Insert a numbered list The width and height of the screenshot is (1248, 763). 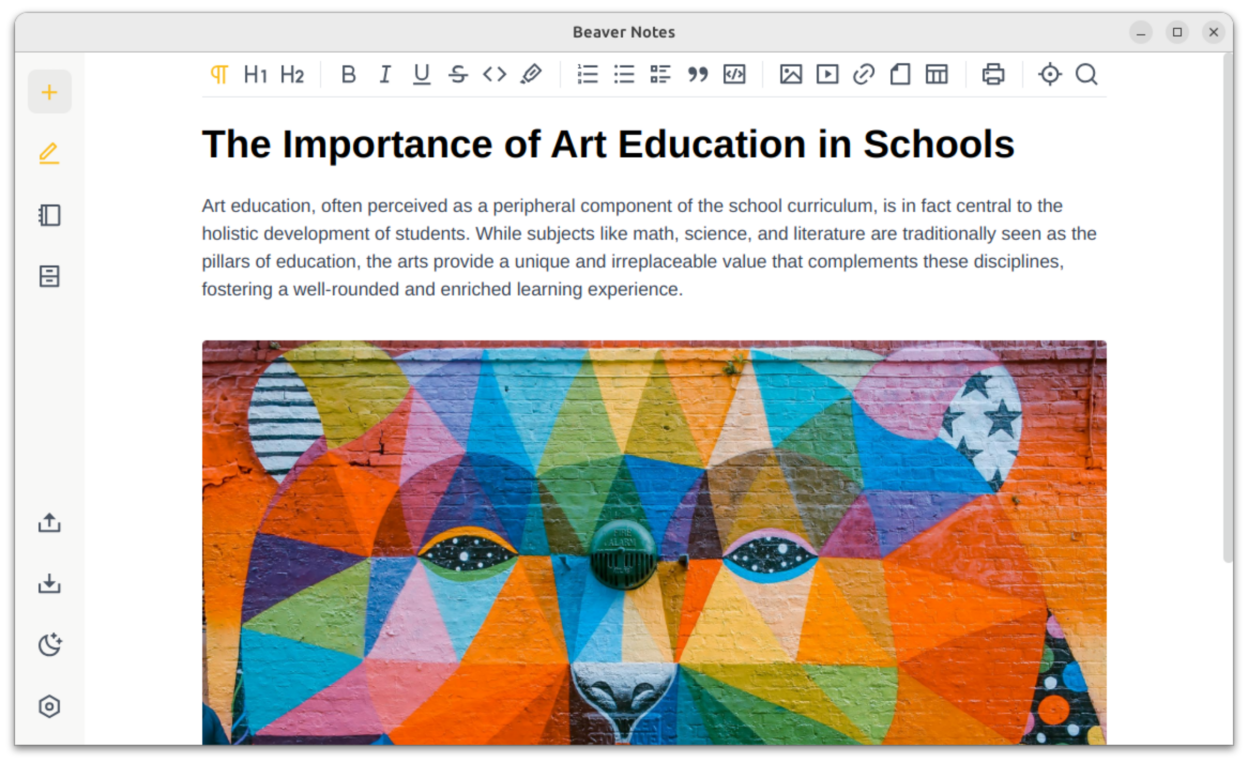click(588, 74)
